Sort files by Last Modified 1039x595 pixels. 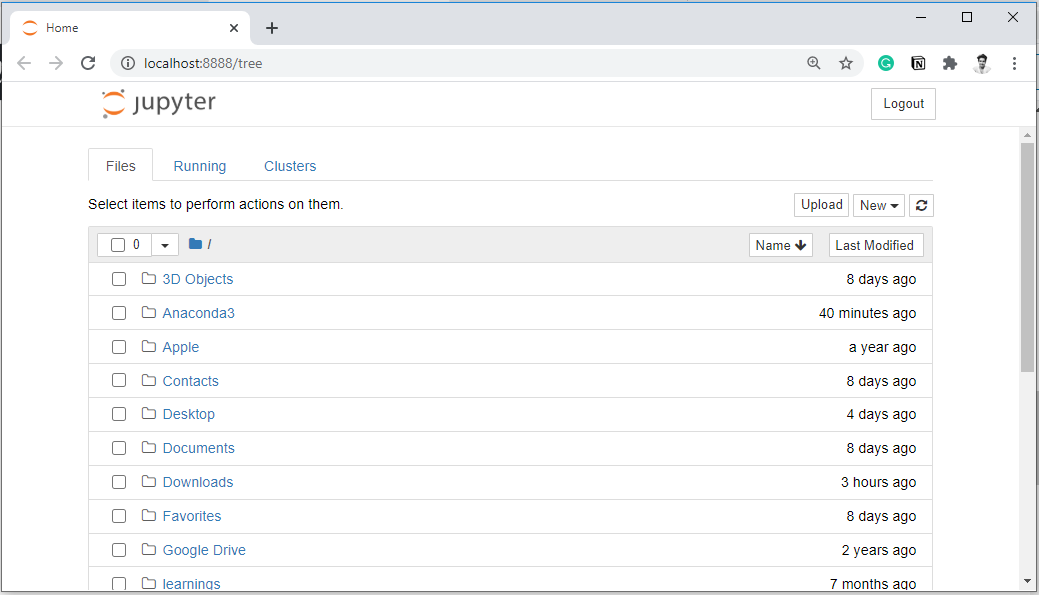point(875,245)
